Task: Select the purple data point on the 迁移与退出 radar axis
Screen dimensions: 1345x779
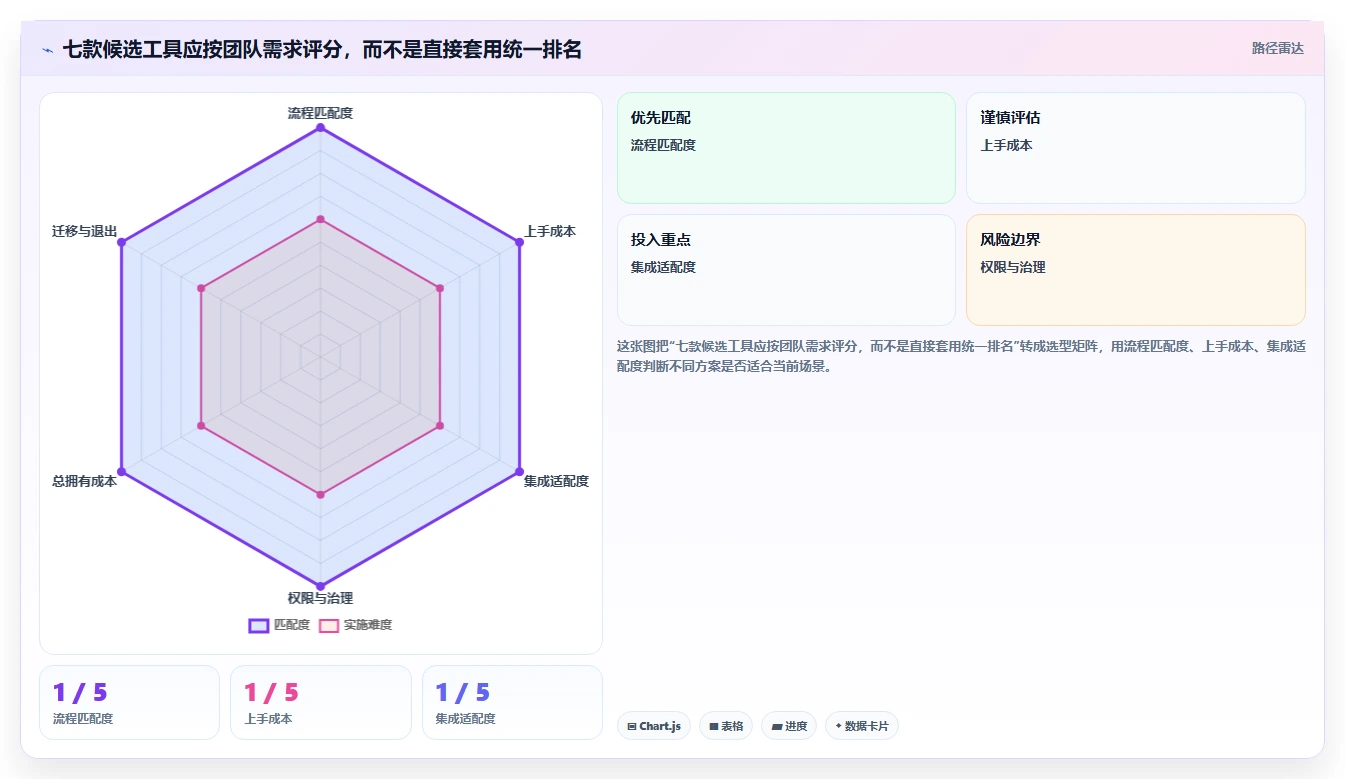Action: click(121, 242)
